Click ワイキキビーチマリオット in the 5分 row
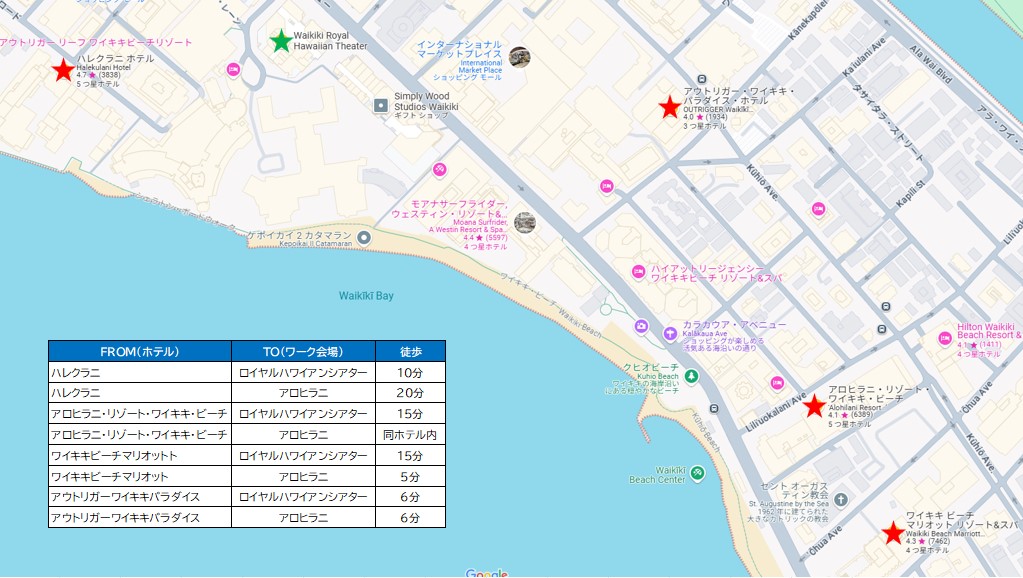This screenshot has width=1023, height=578. point(140,476)
